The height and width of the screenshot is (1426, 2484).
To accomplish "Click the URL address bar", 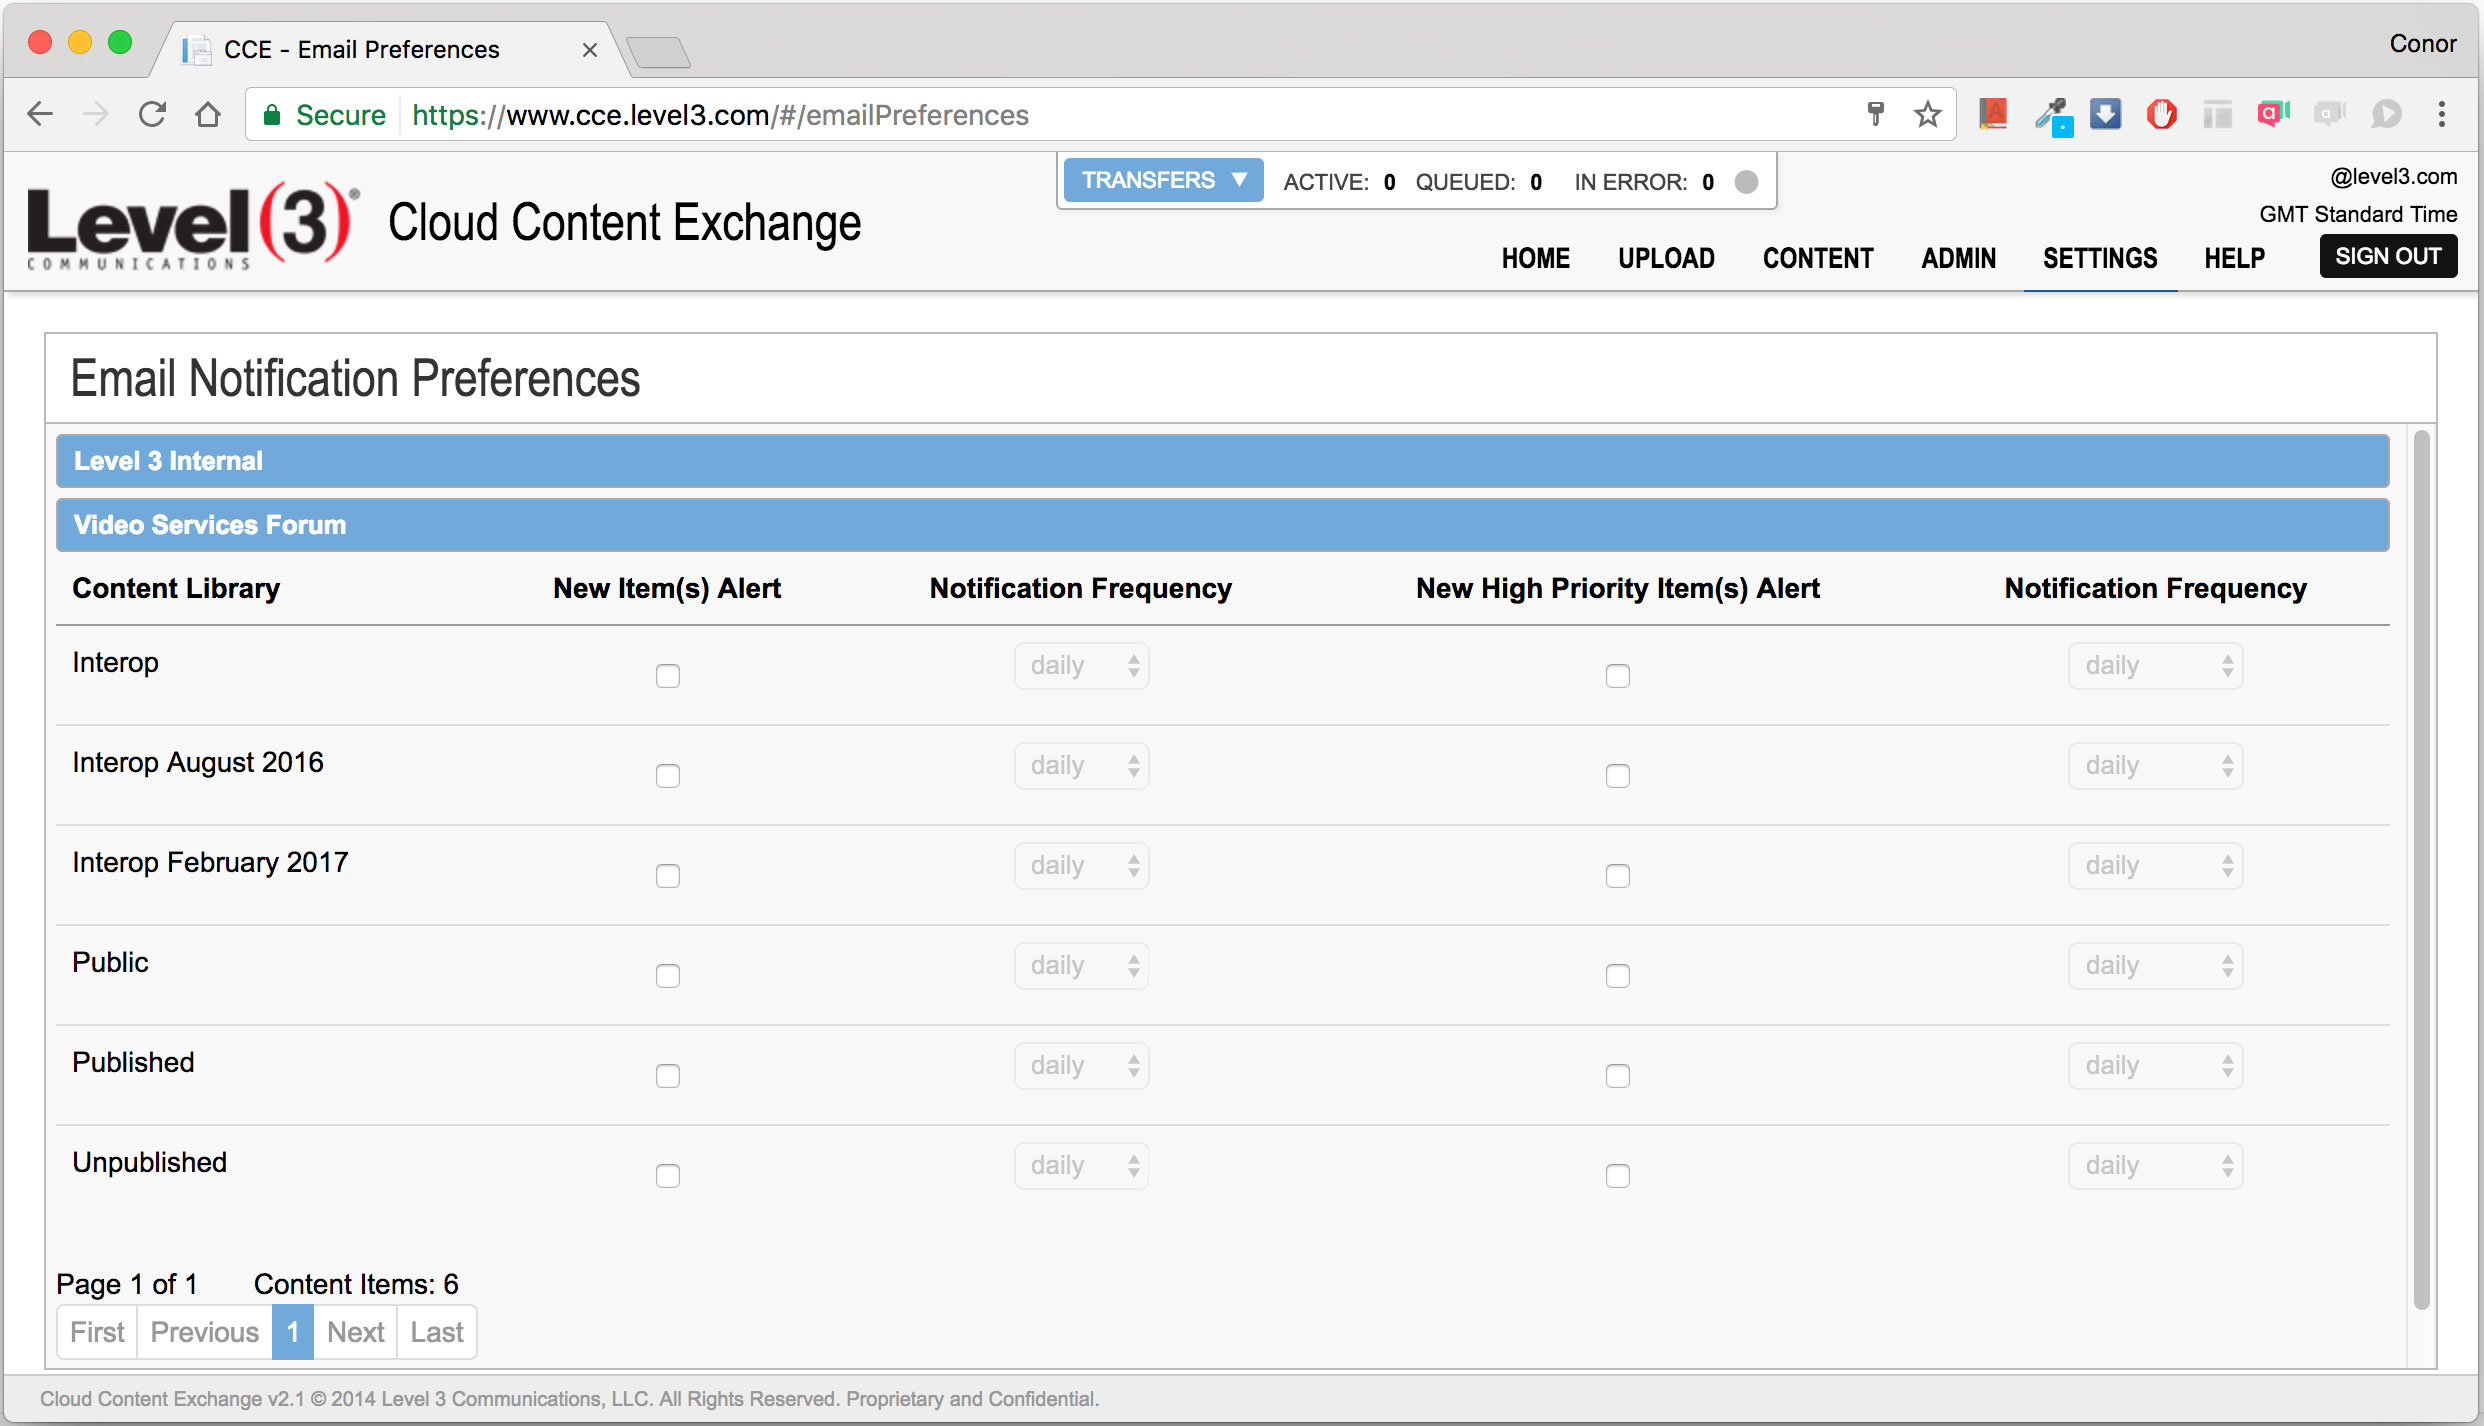I will pyautogui.click(x=1100, y=115).
